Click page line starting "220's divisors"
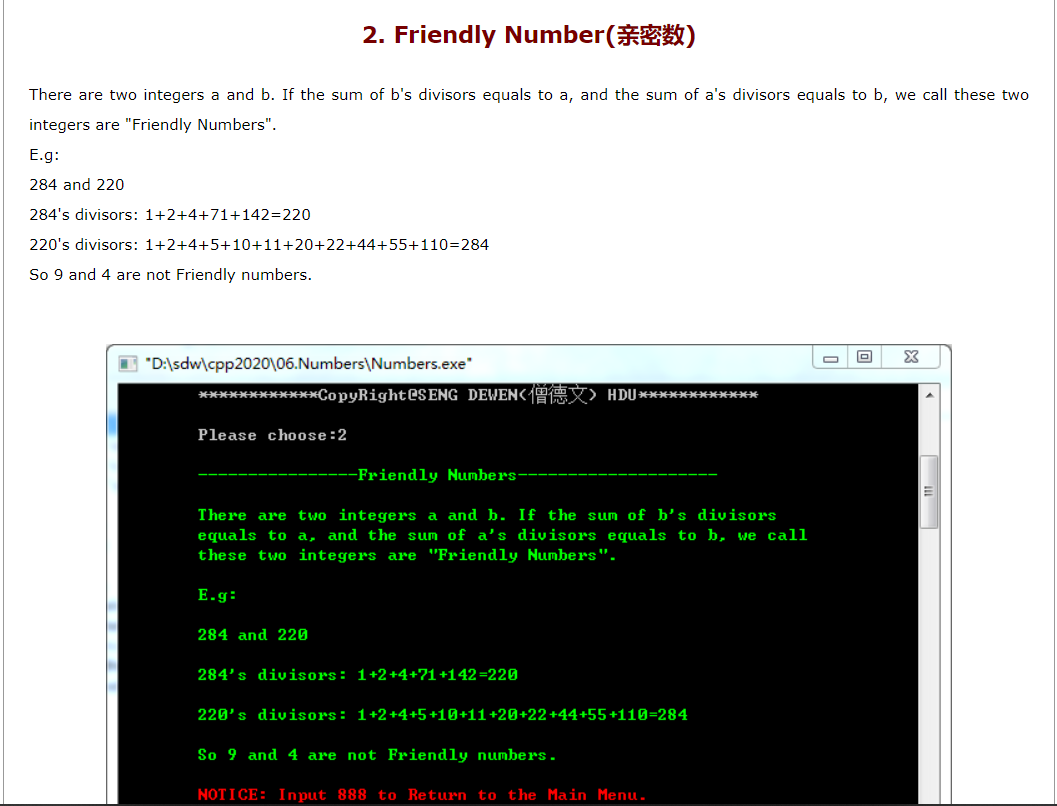The height and width of the screenshot is (806, 1057). (259, 245)
